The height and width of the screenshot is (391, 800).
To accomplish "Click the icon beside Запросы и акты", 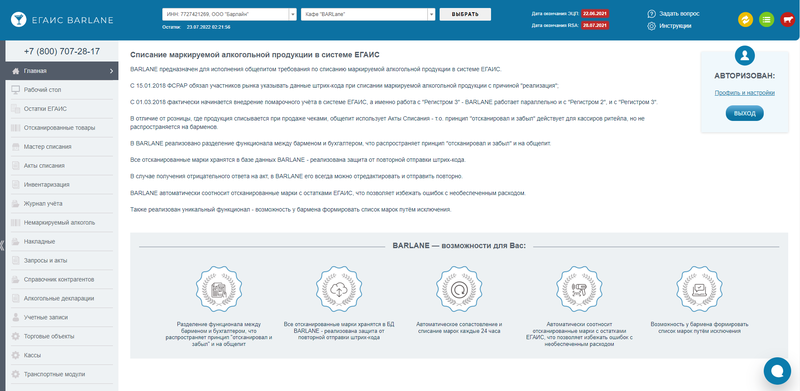I will 15,260.
